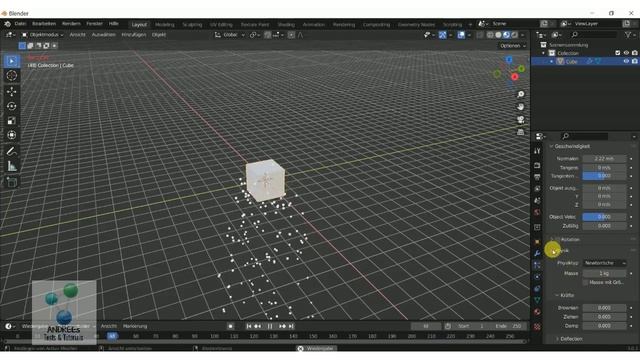Screen dimensions: 640x360
Task: Toggle viewport overlays button
Action: click(x=461, y=35)
